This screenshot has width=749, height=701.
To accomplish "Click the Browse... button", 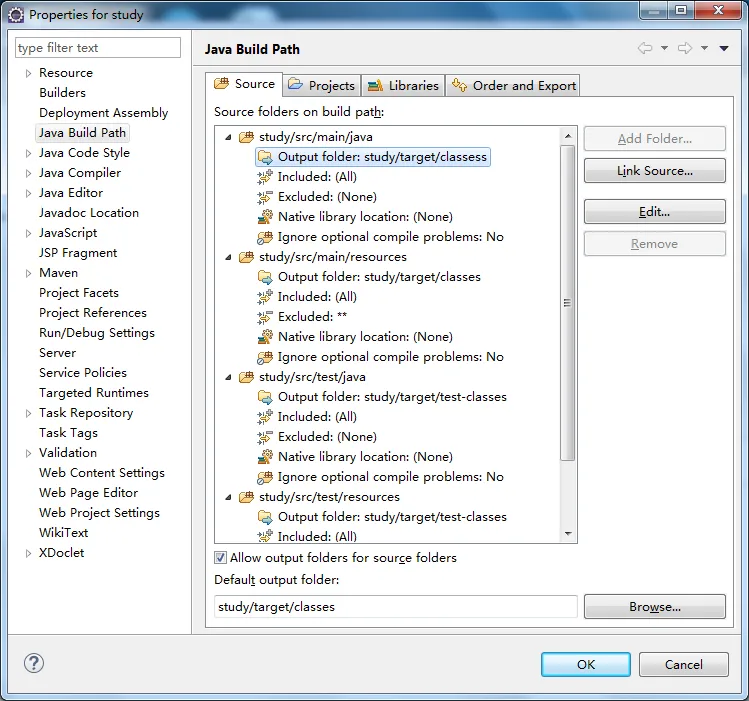I will point(655,606).
